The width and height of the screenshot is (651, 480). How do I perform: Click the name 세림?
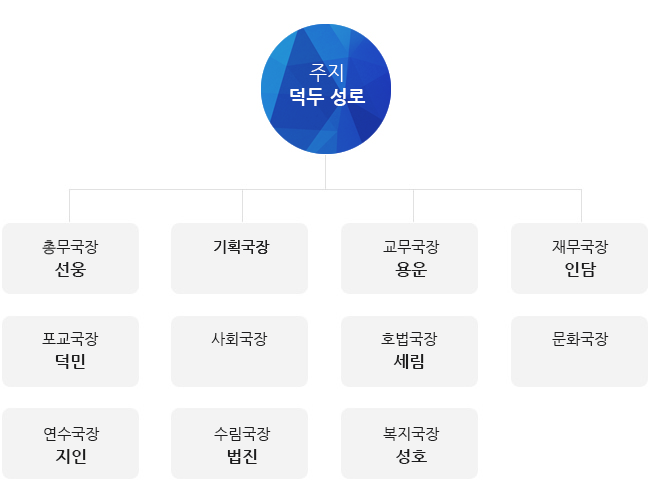point(410,362)
